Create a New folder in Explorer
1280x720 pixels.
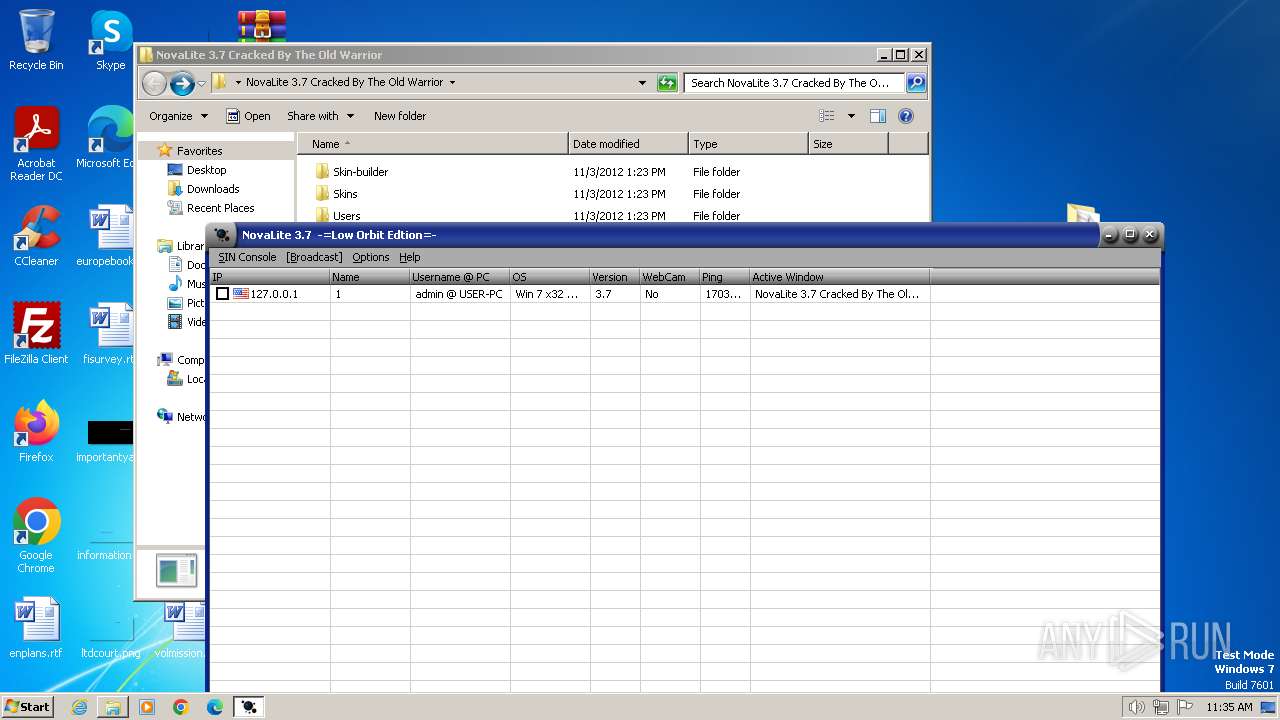tap(400, 116)
